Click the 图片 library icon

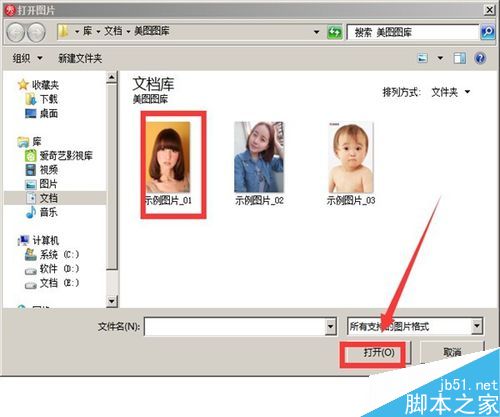point(31,184)
